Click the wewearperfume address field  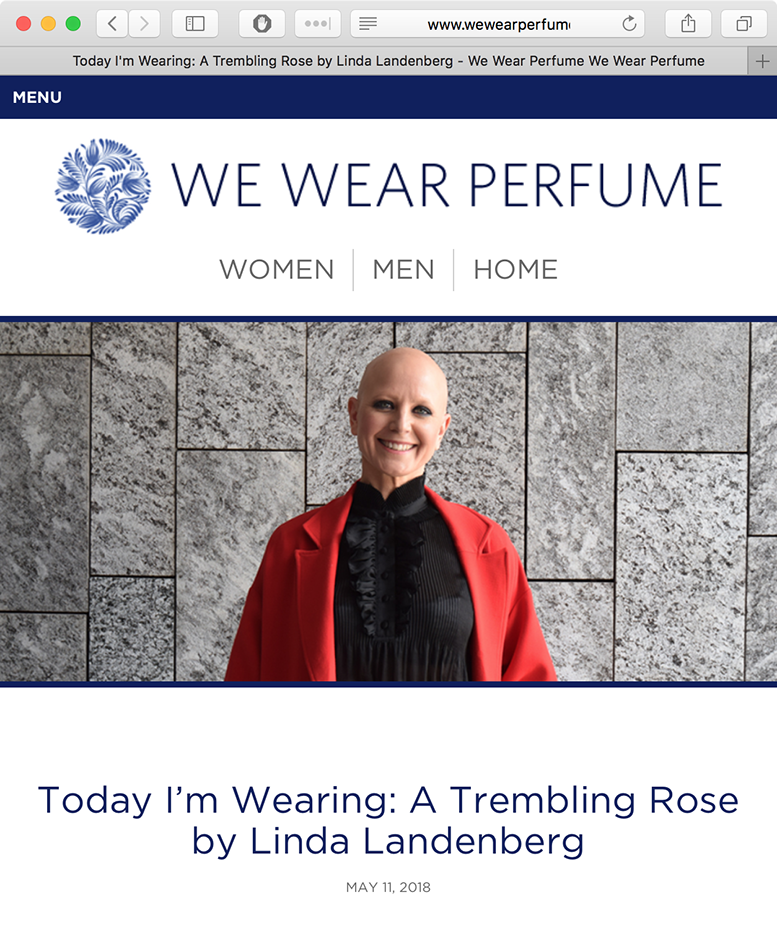498,24
